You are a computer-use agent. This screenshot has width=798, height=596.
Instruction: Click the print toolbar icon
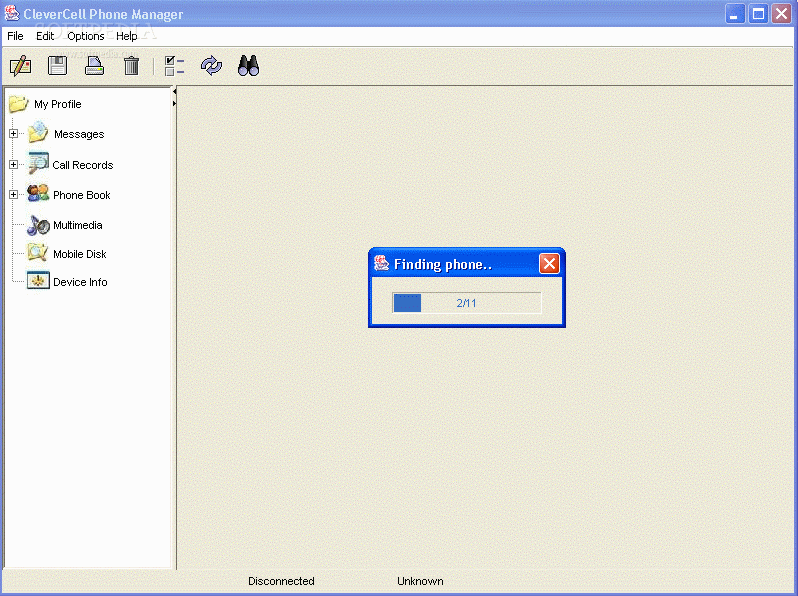[x=94, y=66]
